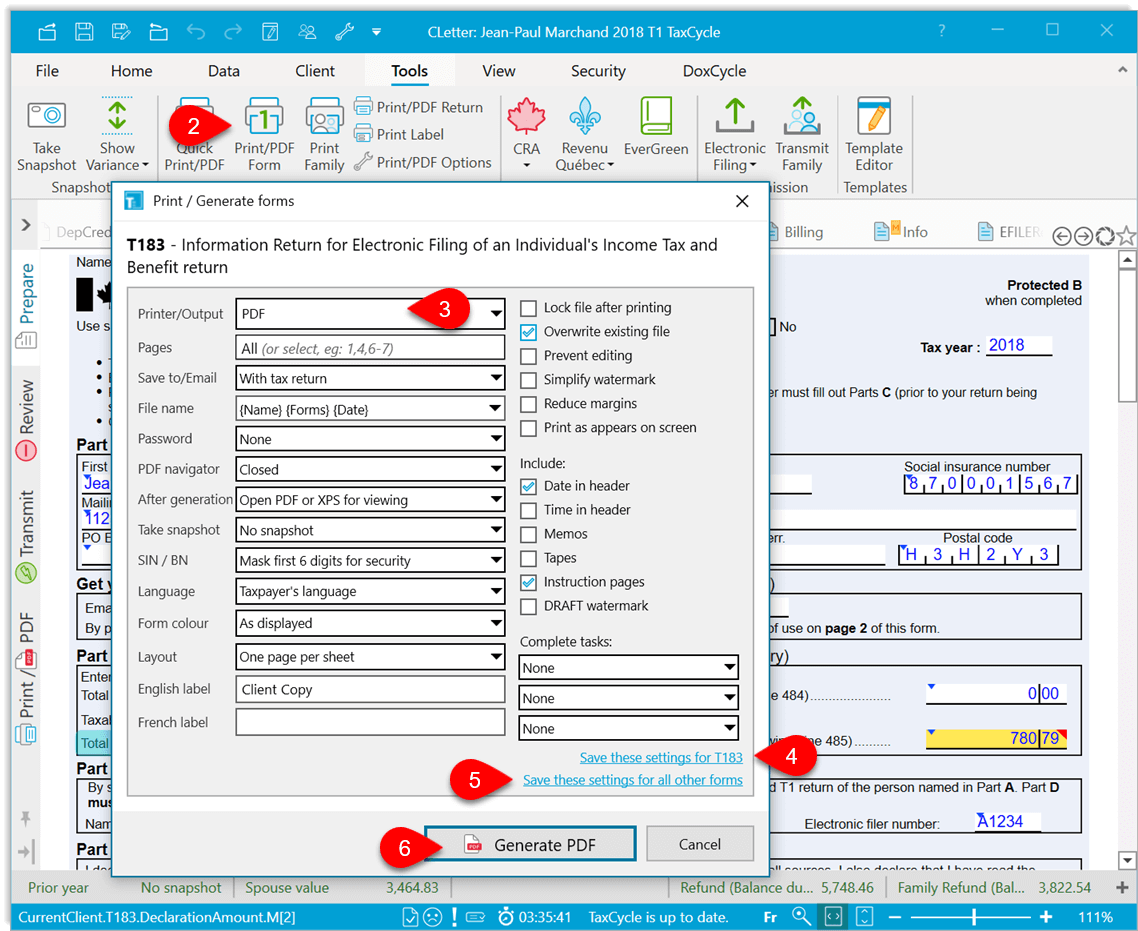1138x931 pixels.
Task: Open the Language dropdown
Action: point(370,591)
